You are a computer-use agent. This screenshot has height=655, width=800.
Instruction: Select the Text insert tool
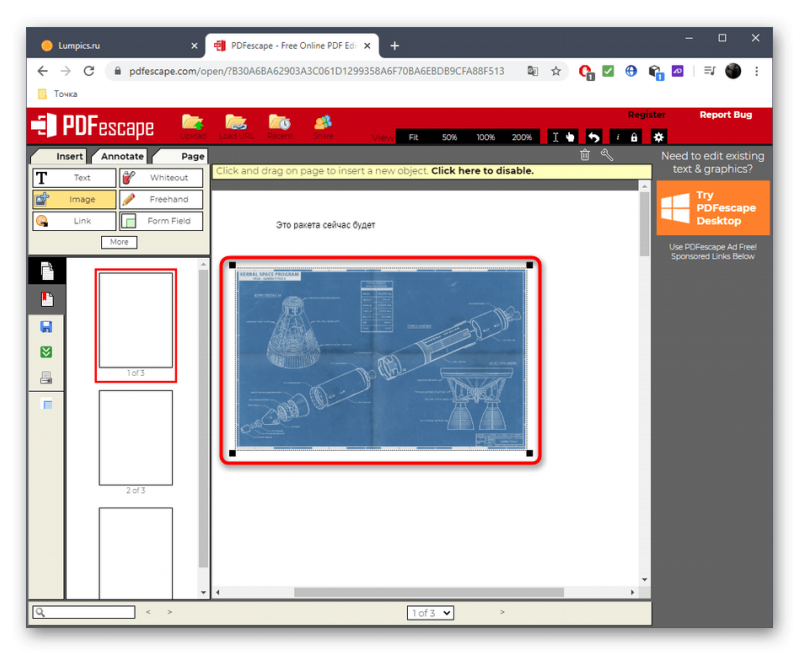74,178
